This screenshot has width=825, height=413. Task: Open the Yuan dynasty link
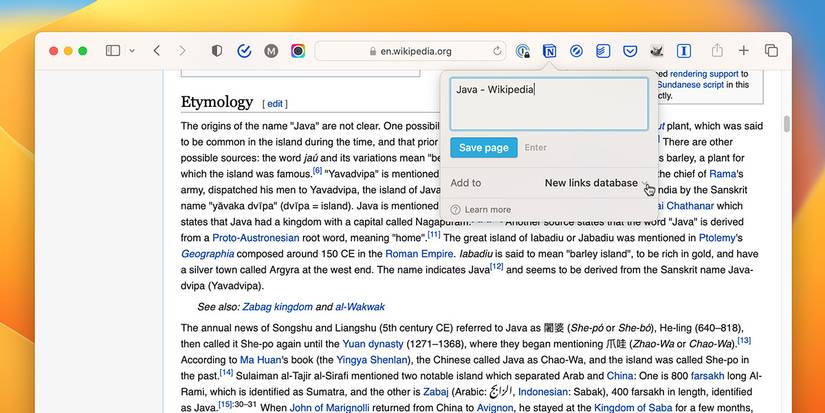pos(373,344)
